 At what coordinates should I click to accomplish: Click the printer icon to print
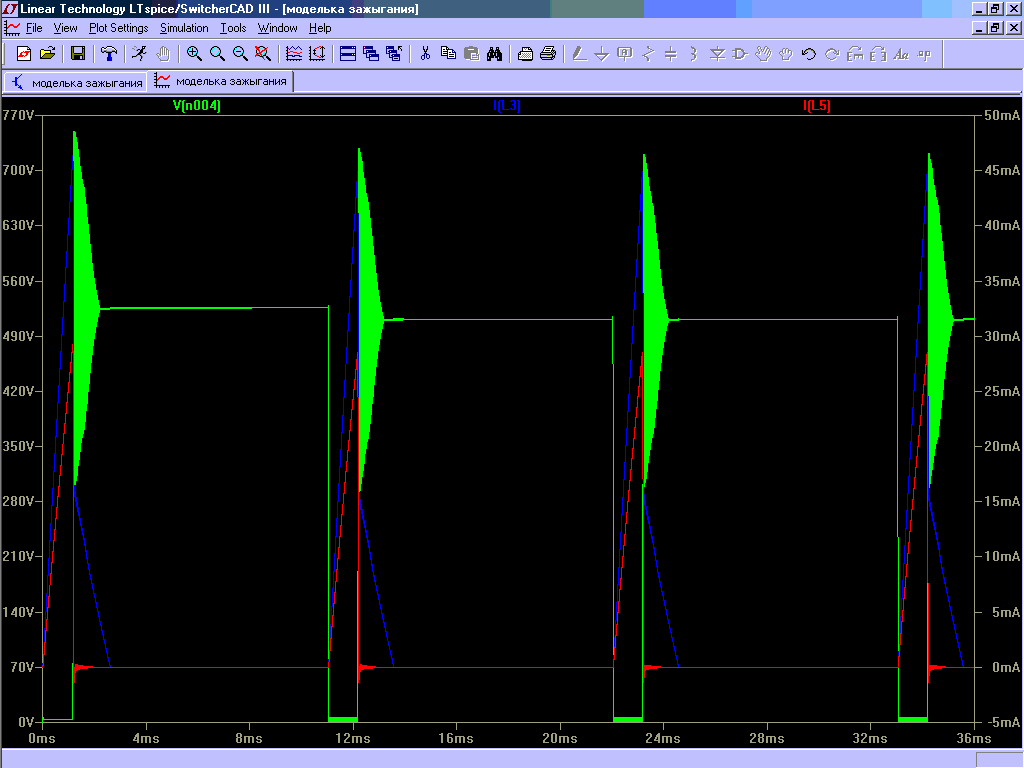coord(547,53)
